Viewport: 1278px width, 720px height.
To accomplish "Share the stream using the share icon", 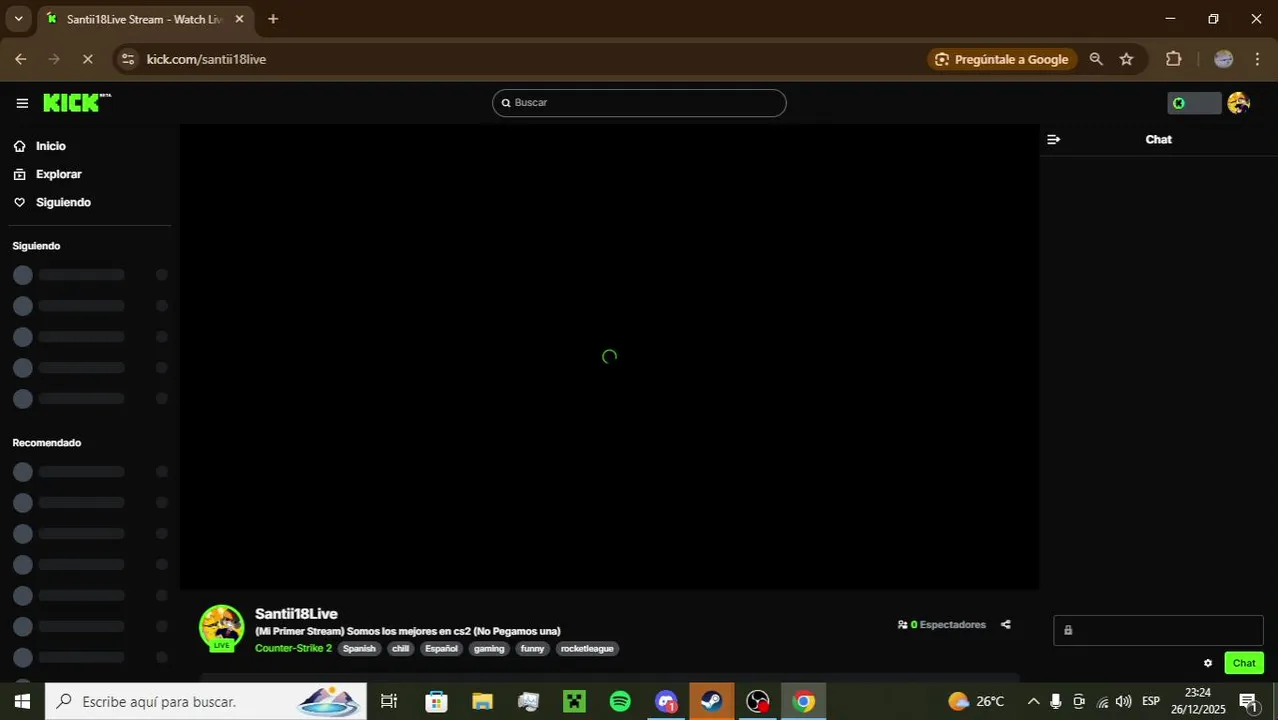I will [x=1006, y=625].
